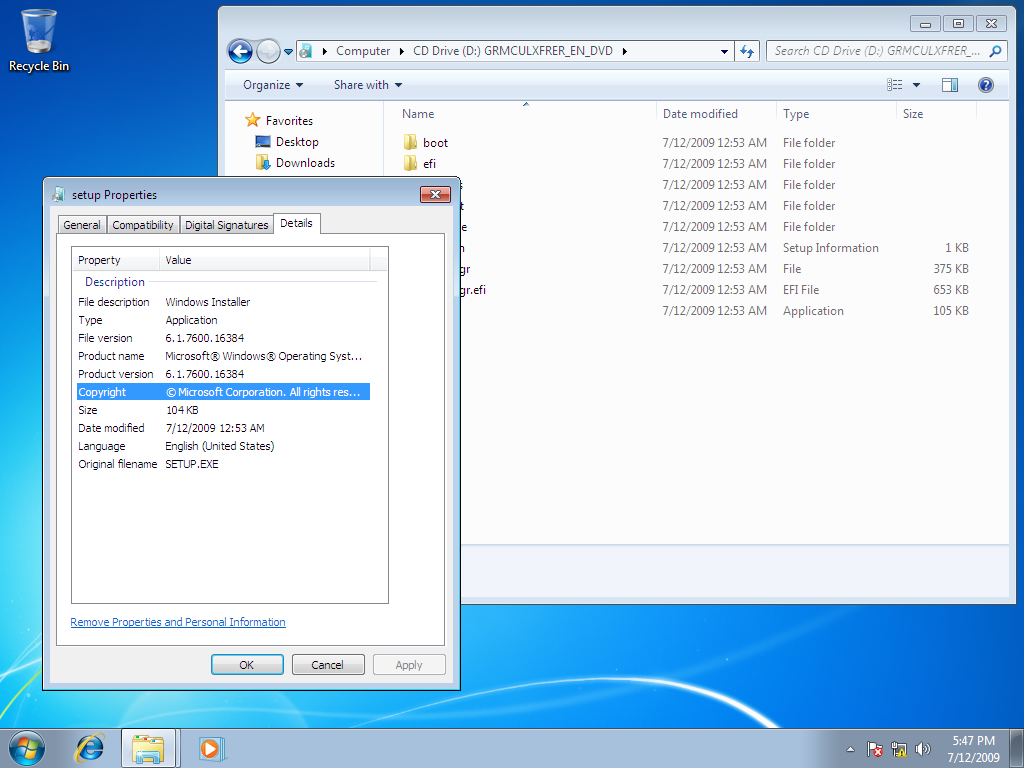Screen dimensions: 1024x768
Task: Click the Search CD Drive input field
Action: click(x=875, y=51)
